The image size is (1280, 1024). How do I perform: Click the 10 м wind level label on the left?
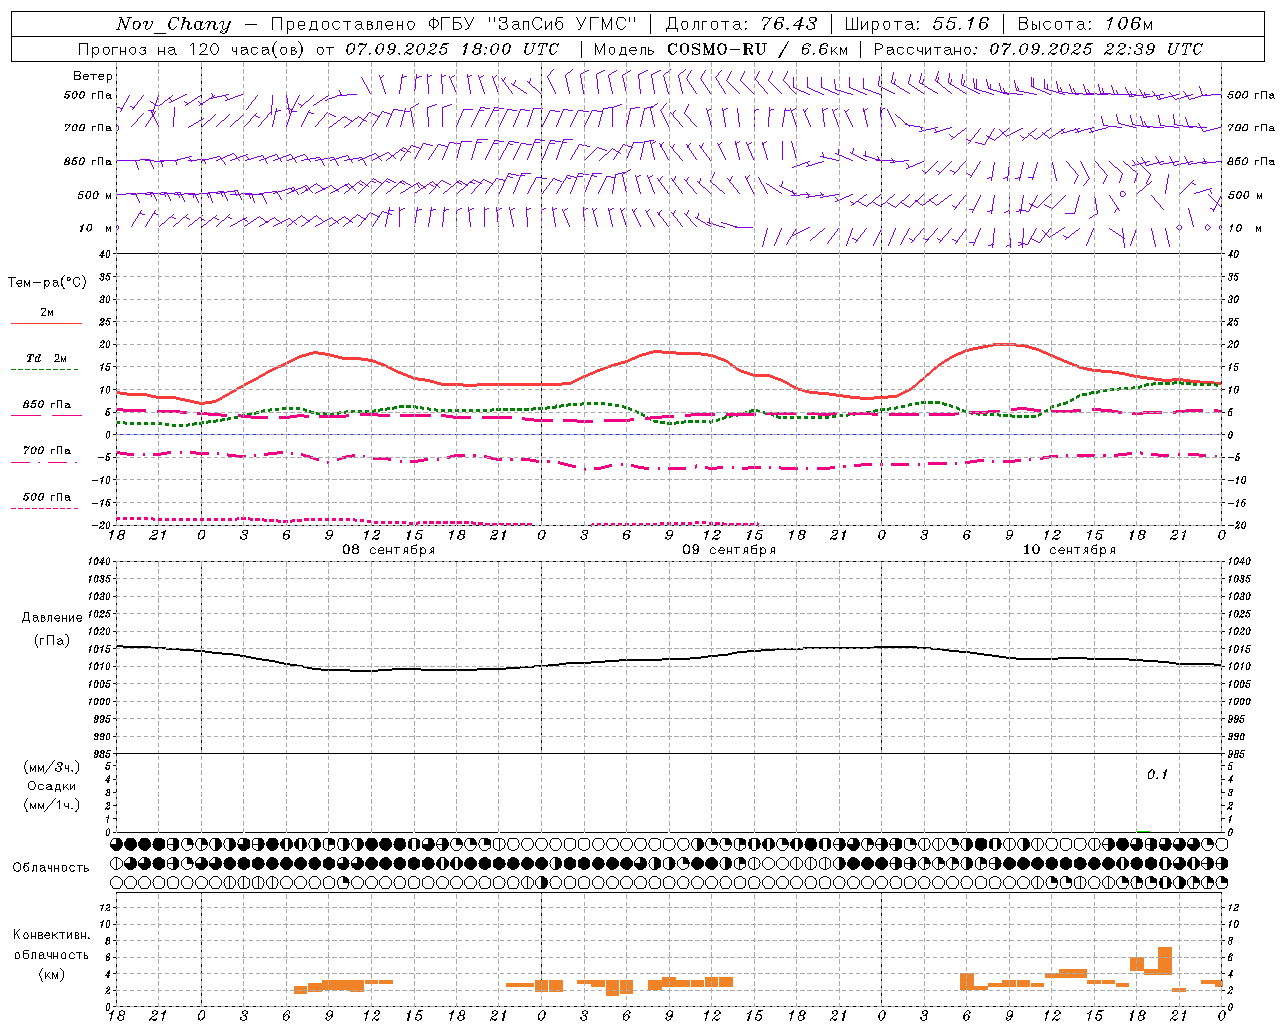pyautogui.click(x=96, y=228)
